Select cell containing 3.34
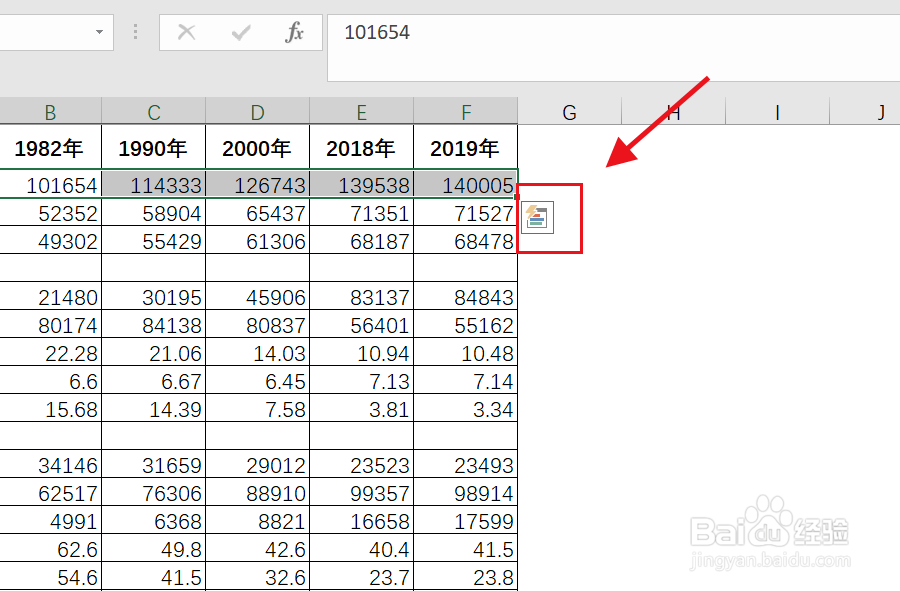Image resolution: width=900 pixels, height=591 pixels. pyautogui.click(x=465, y=408)
